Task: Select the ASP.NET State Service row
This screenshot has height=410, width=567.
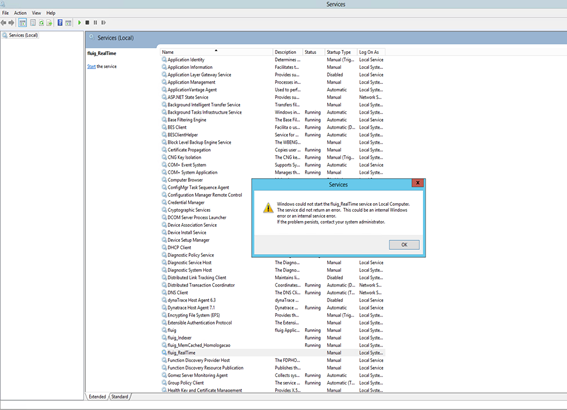Action: click(x=273, y=97)
